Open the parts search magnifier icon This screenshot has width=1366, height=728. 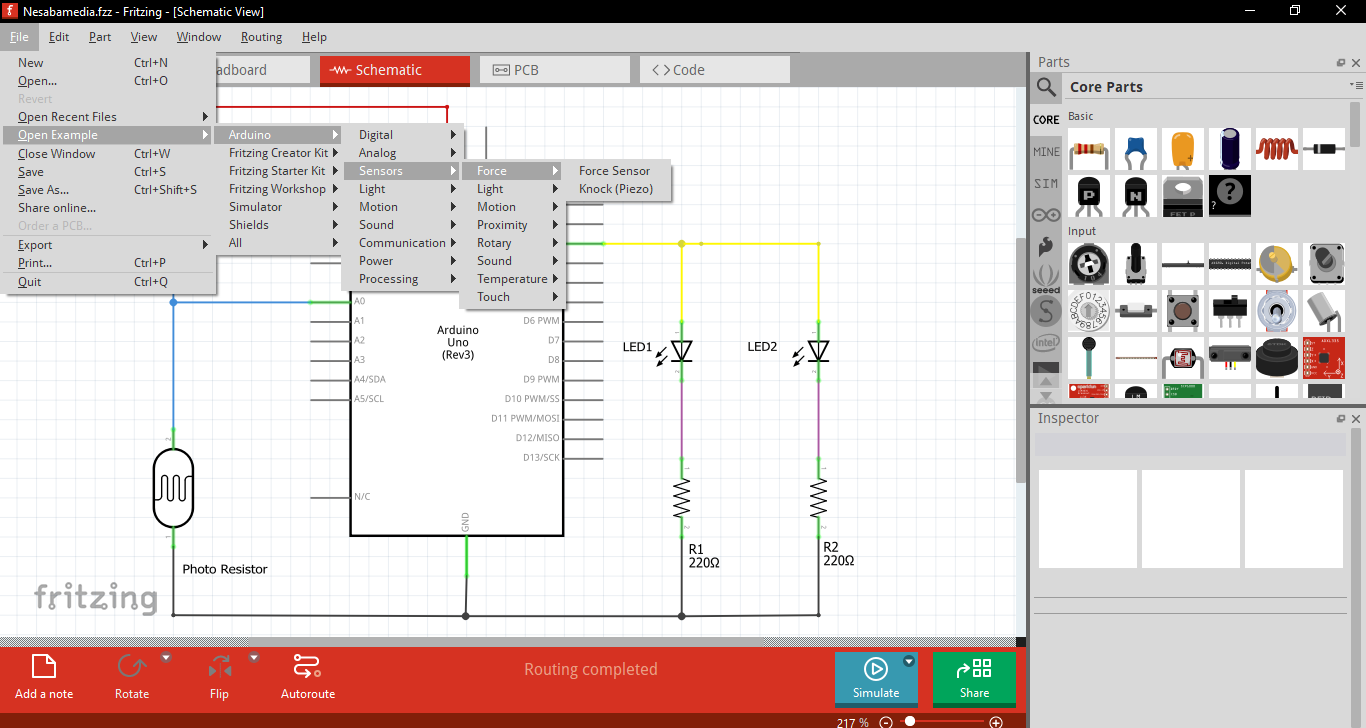click(1046, 87)
